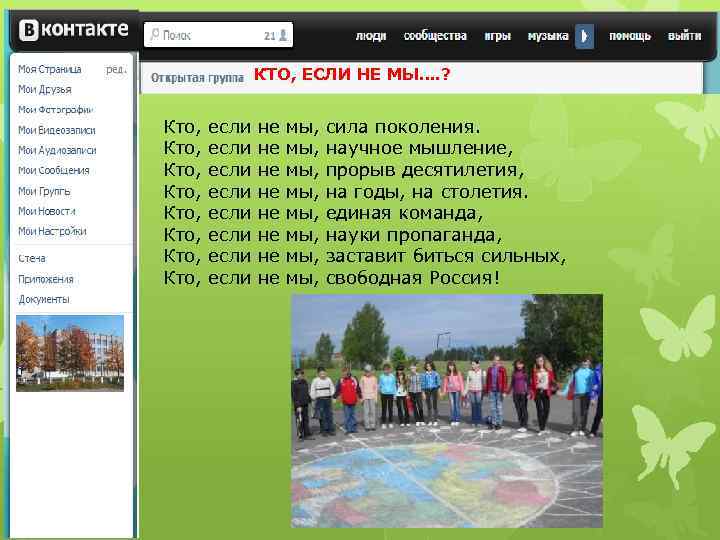This screenshot has height=540, width=720.
Task: Open the сообщества menu item
Action: (x=435, y=36)
